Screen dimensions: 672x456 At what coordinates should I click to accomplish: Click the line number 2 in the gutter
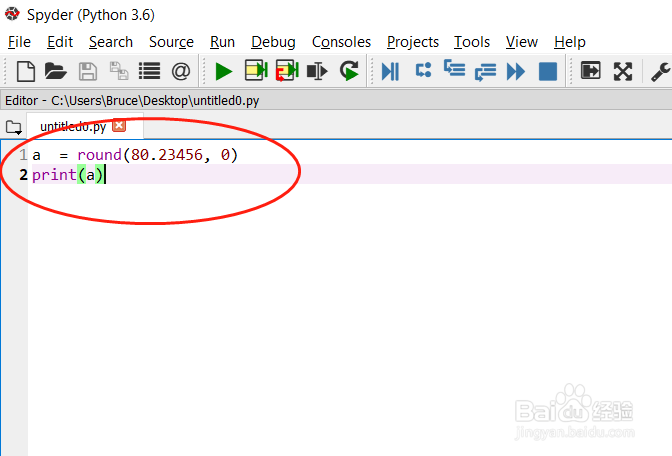coord(23,174)
